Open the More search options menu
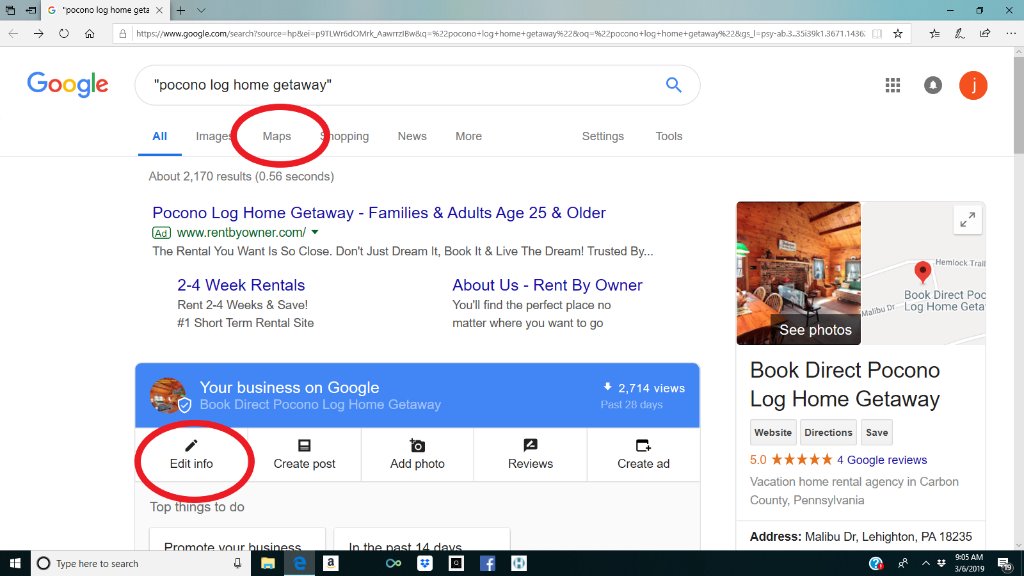 coord(468,136)
